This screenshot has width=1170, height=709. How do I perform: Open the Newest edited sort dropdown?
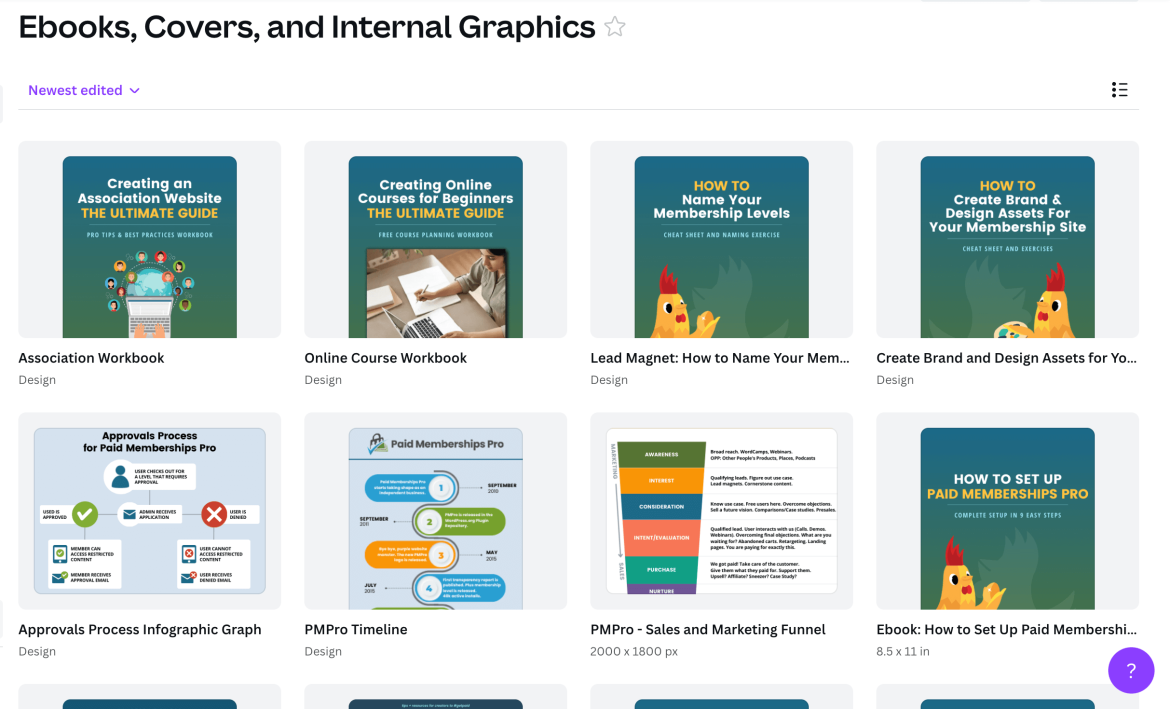tap(82, 89)
